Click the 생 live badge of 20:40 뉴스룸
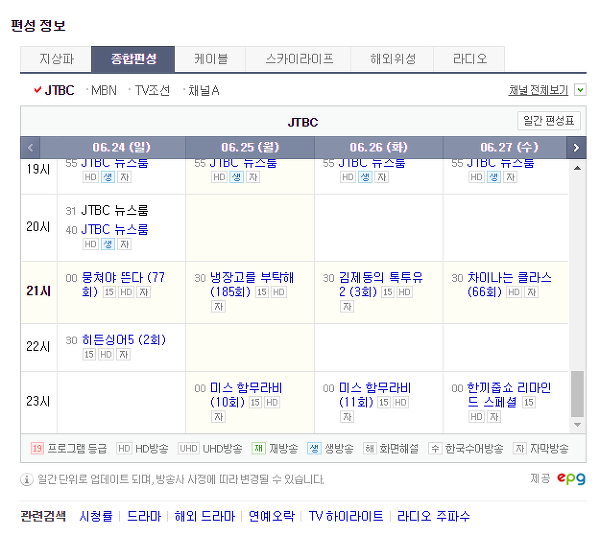 (108, 244)
